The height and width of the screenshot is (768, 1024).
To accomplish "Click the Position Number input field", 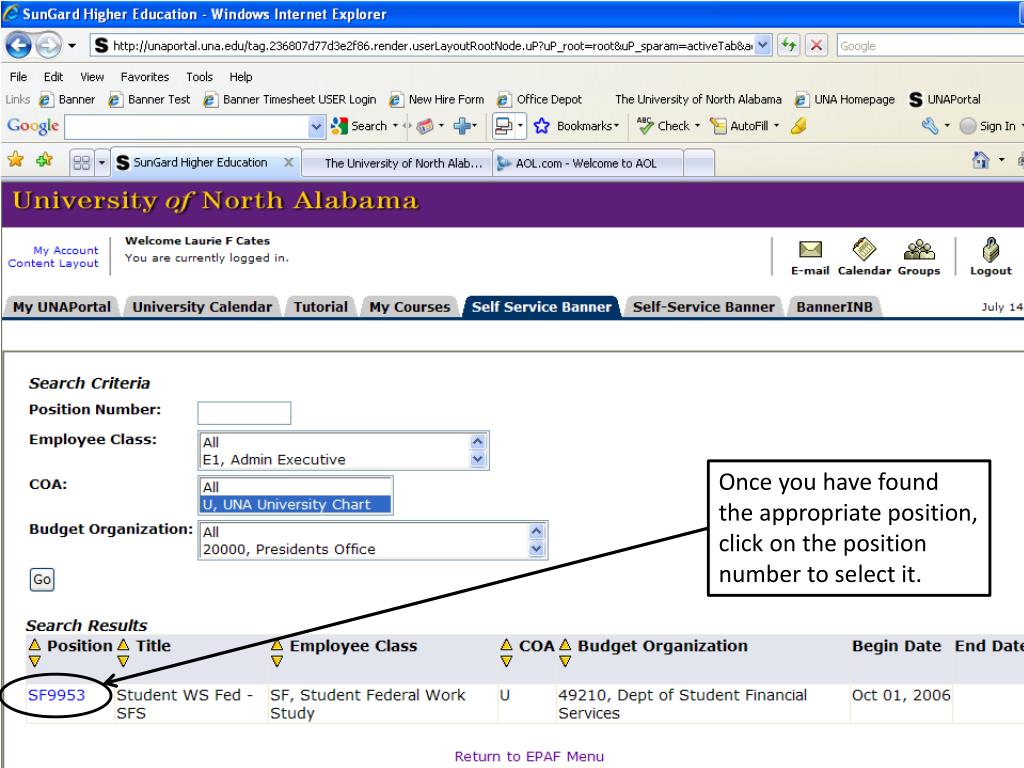I will [244, 413].
